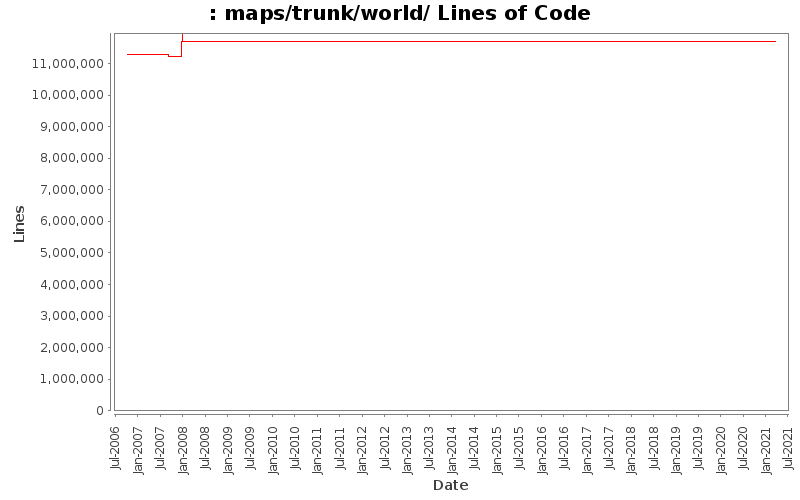
Task: Click the Jan-2021 date label
Action: click(x=766, y=450)
